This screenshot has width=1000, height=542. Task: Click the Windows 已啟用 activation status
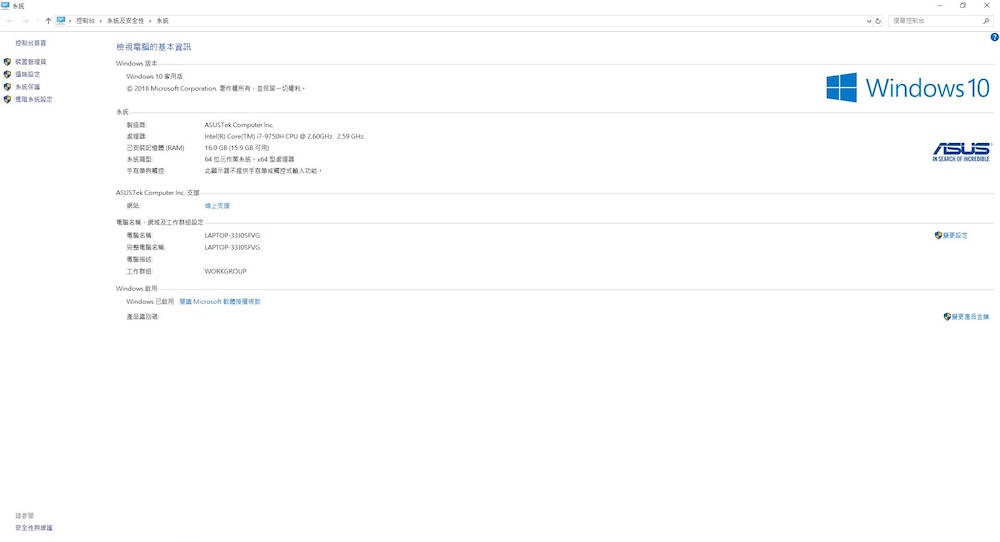pyautogui.click(x=150, y=302)
